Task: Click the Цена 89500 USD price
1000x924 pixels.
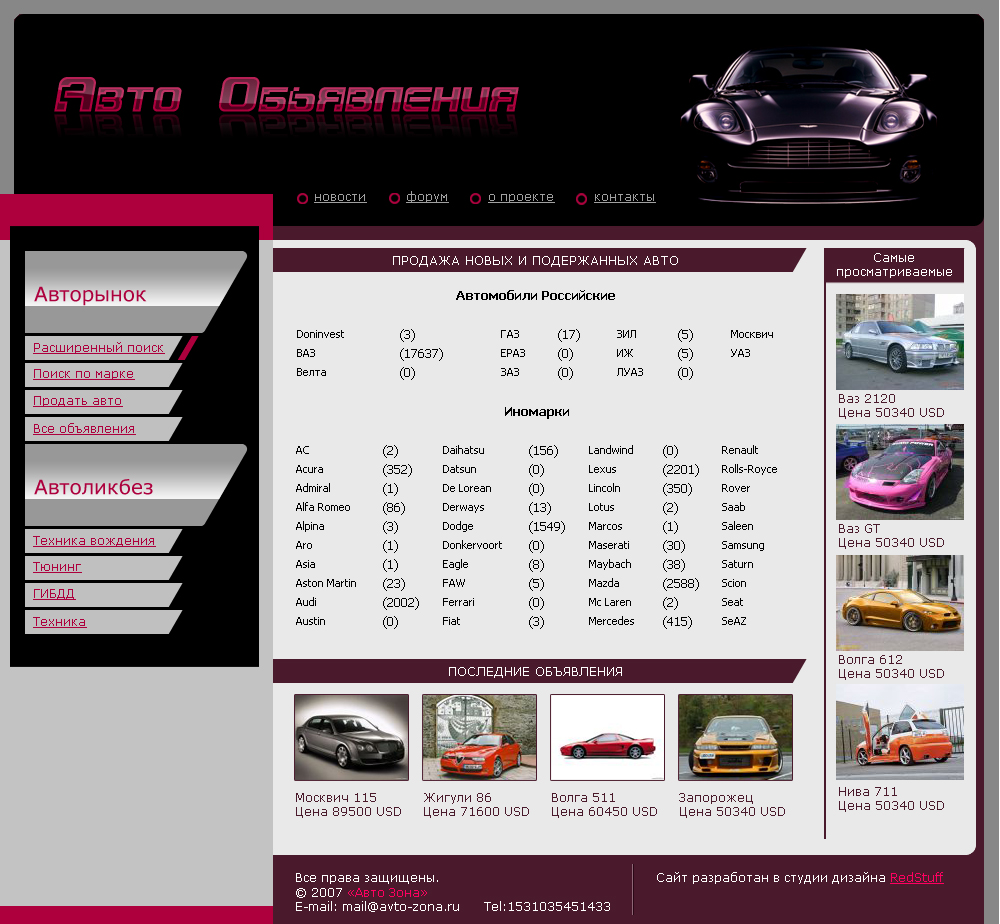Action: [348, 812]
